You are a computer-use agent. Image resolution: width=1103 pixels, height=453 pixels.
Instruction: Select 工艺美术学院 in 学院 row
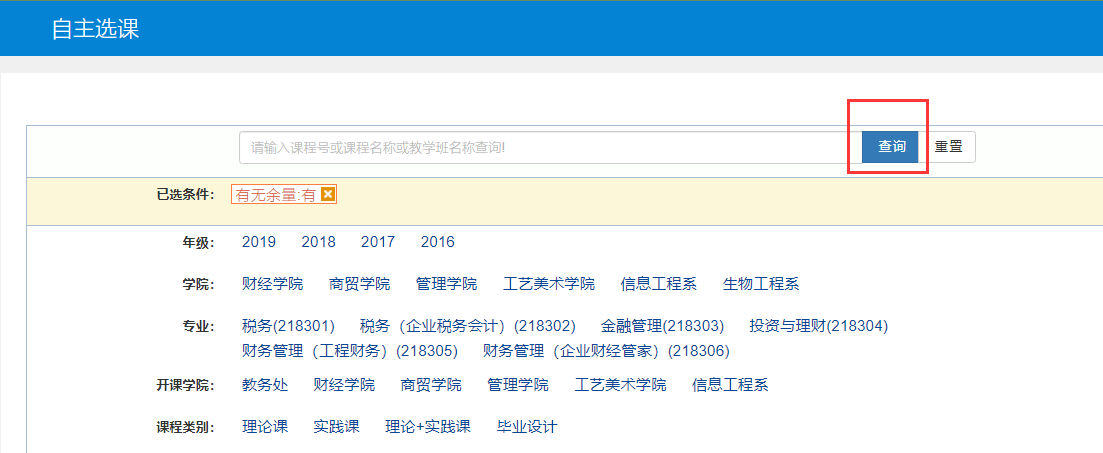pyautogui.click(x=549, y=284)
